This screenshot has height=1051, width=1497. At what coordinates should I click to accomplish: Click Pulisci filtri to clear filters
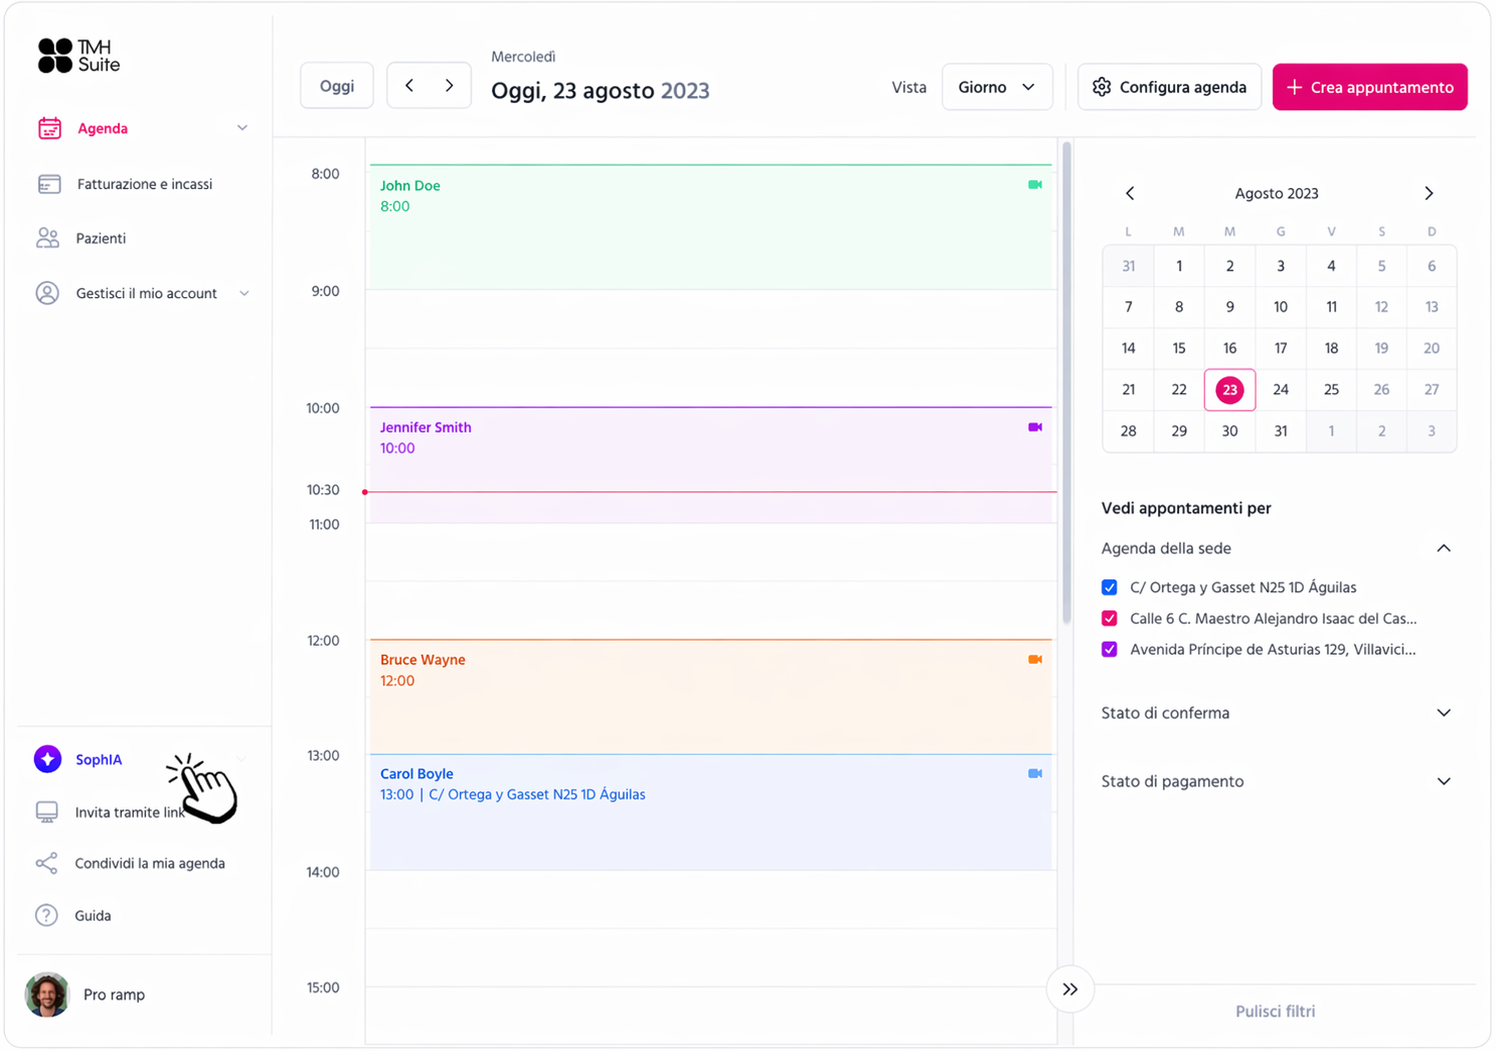point(1275,1011)
